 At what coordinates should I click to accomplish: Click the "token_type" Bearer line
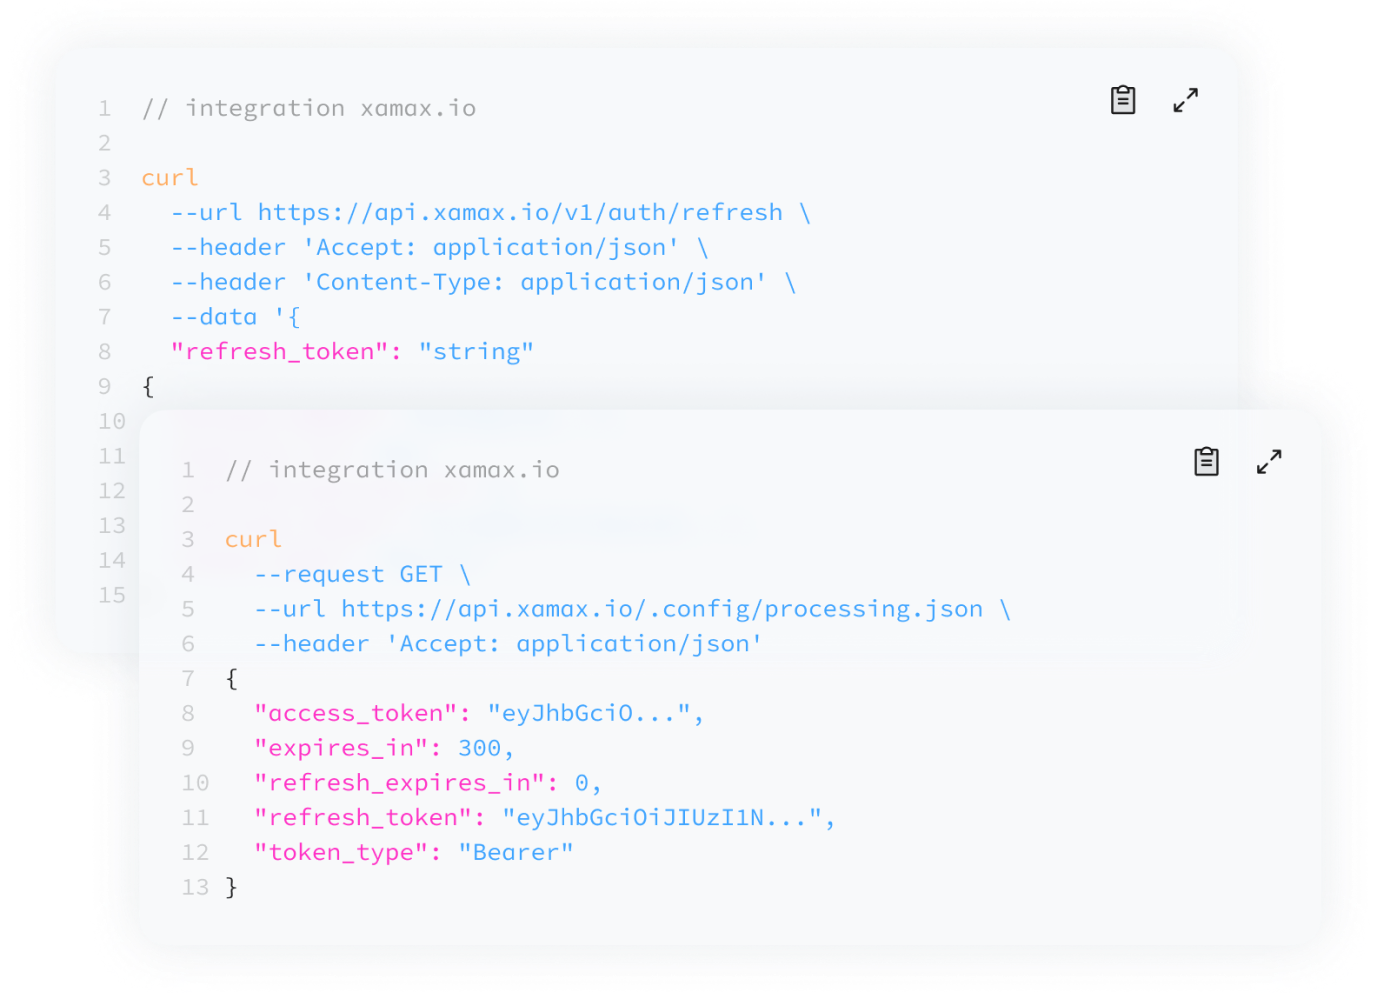tap(414, 852)
